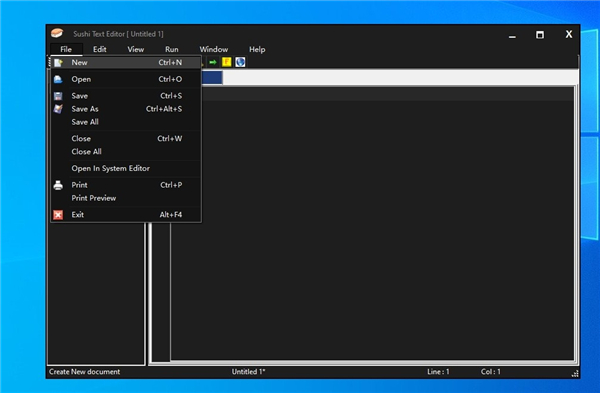Close the File menu via File header
Screen dimensions: 600x393
pos(66,49)
